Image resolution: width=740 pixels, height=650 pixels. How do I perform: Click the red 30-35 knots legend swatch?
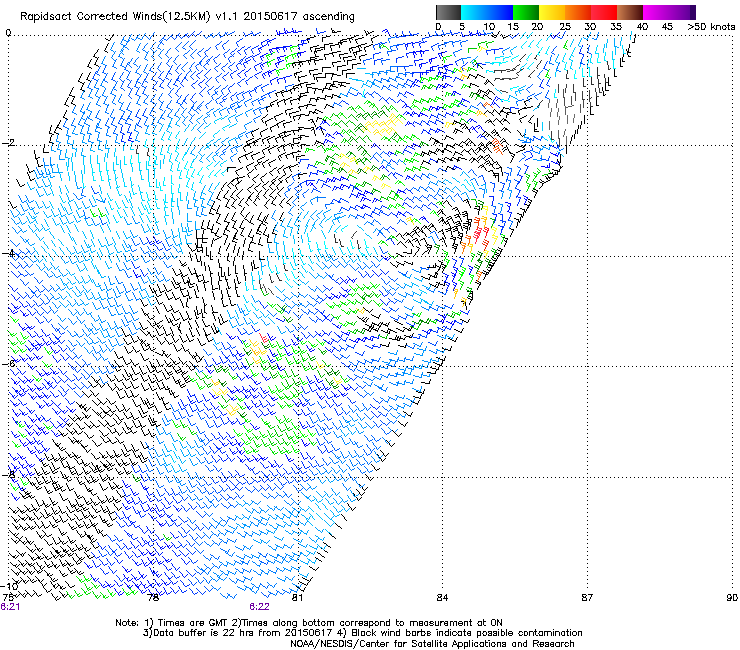pyautogui.click(x=604, y=12)
